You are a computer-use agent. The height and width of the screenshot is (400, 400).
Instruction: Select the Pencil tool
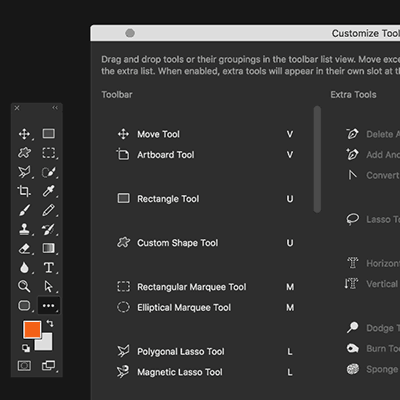coord(49,210)
